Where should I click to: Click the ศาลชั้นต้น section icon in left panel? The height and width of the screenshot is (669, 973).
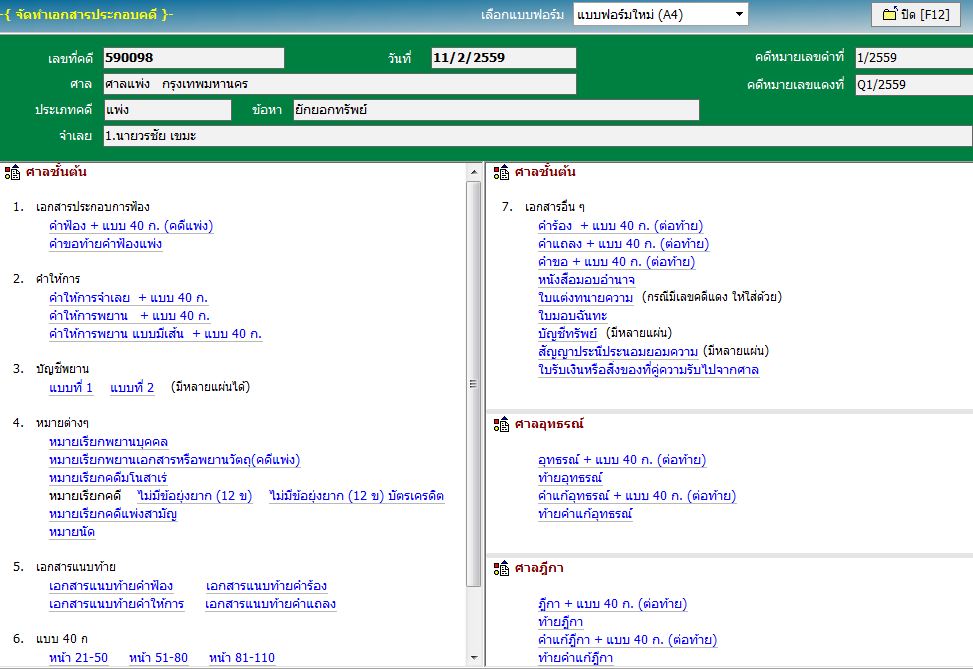tap(12, 172)
